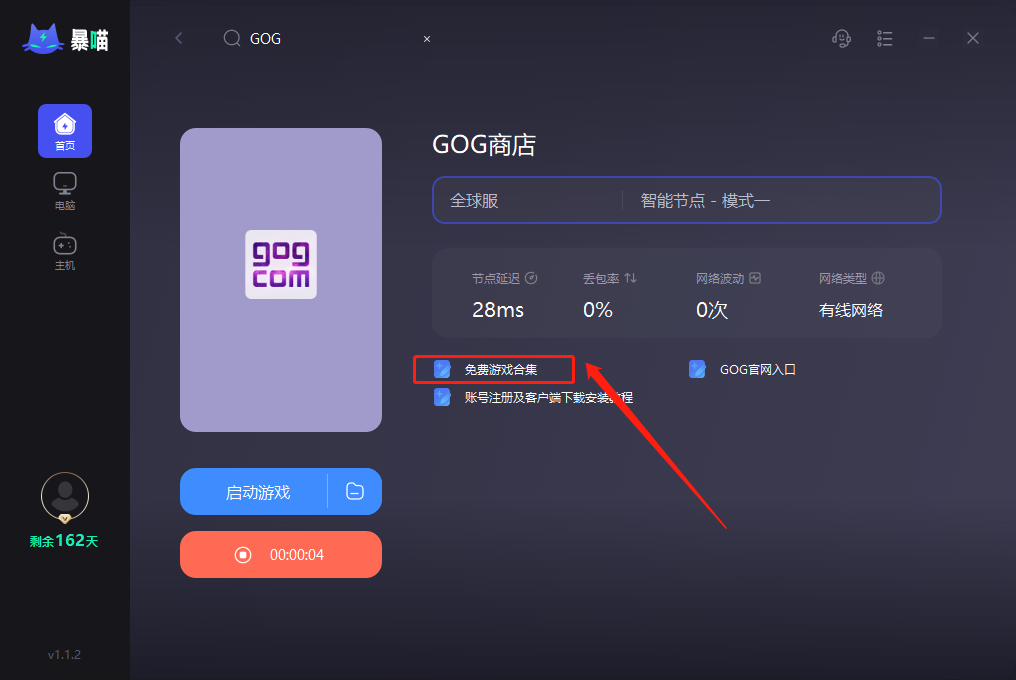Click the folder icon beside 启动游戏
Screen dimensions: 1016x680
pos(355,491)
